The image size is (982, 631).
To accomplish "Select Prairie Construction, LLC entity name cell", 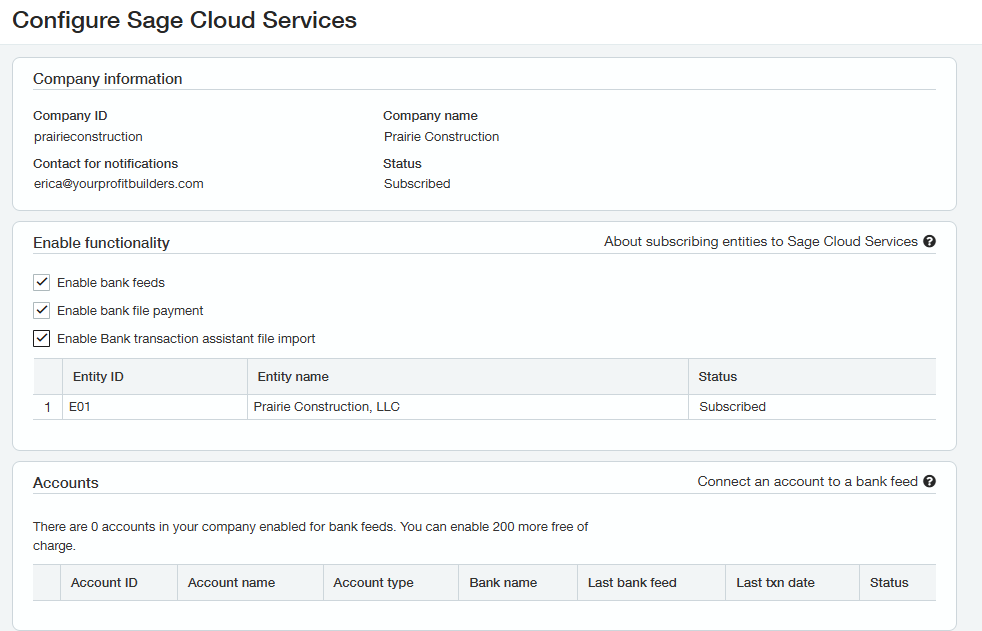I will click(468, 407).
